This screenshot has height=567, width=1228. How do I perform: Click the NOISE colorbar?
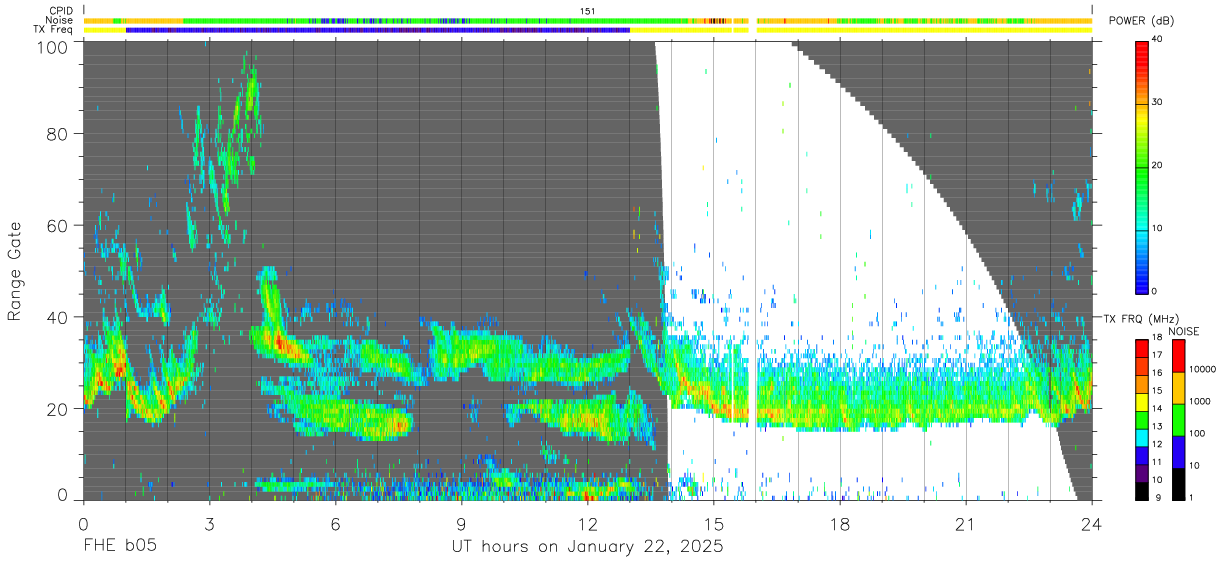1179,419
